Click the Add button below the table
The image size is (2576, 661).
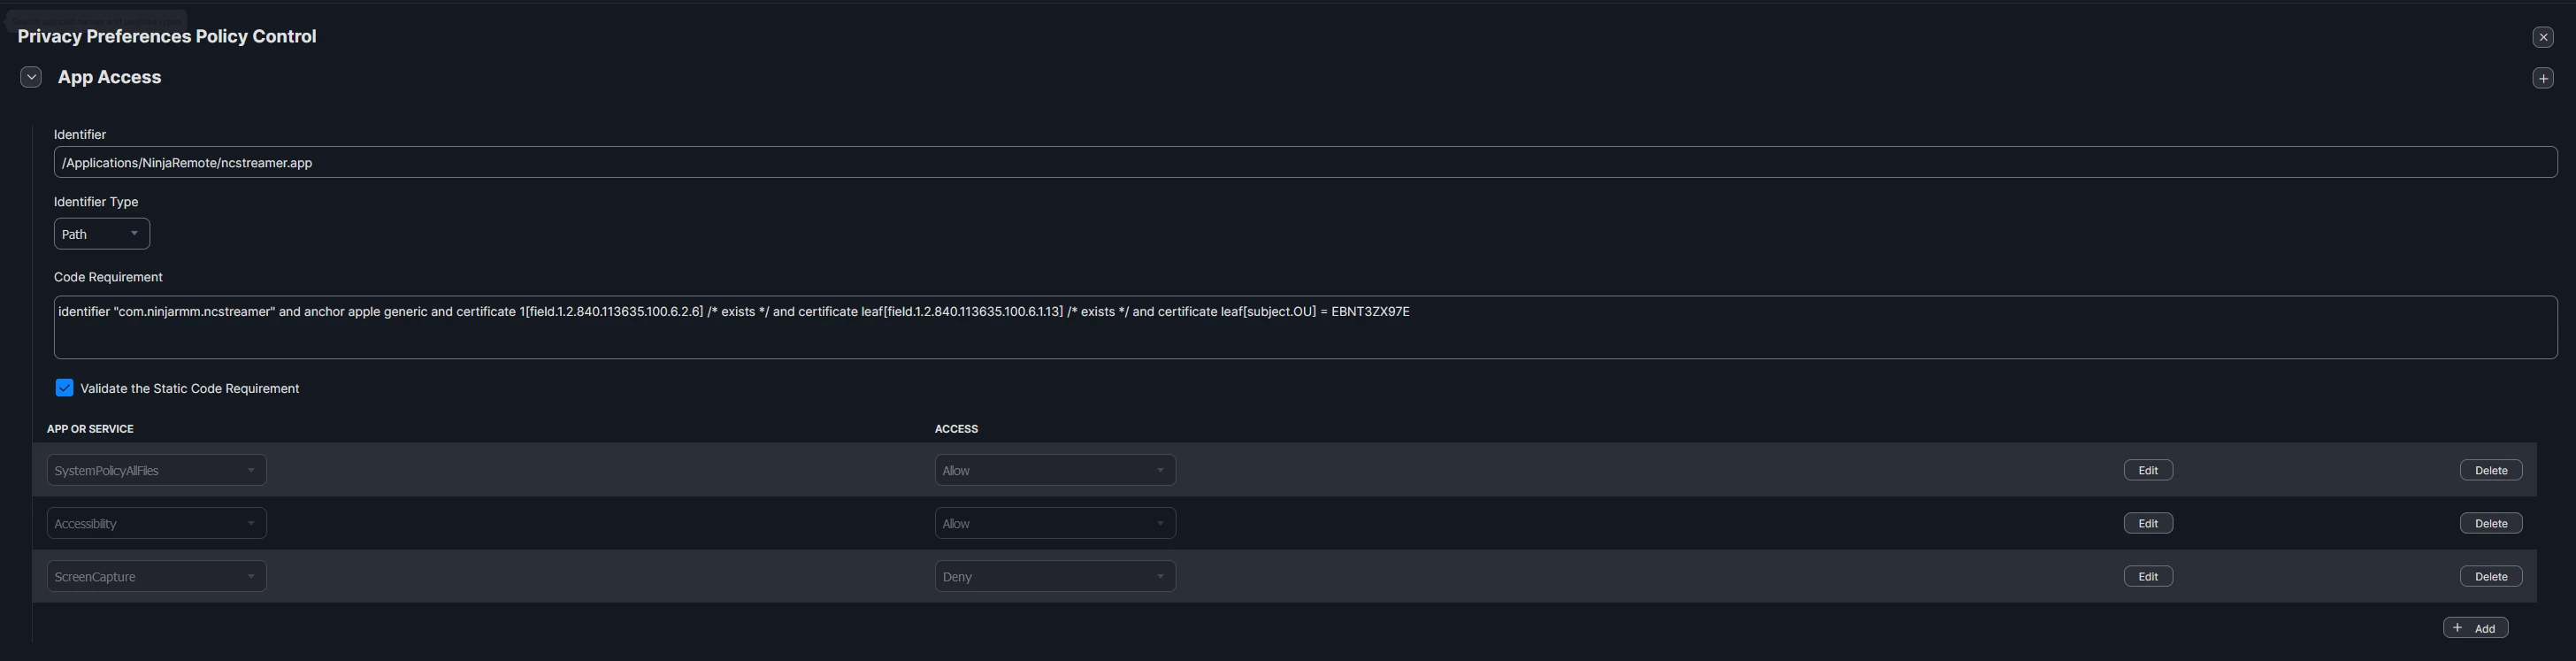2476,628
